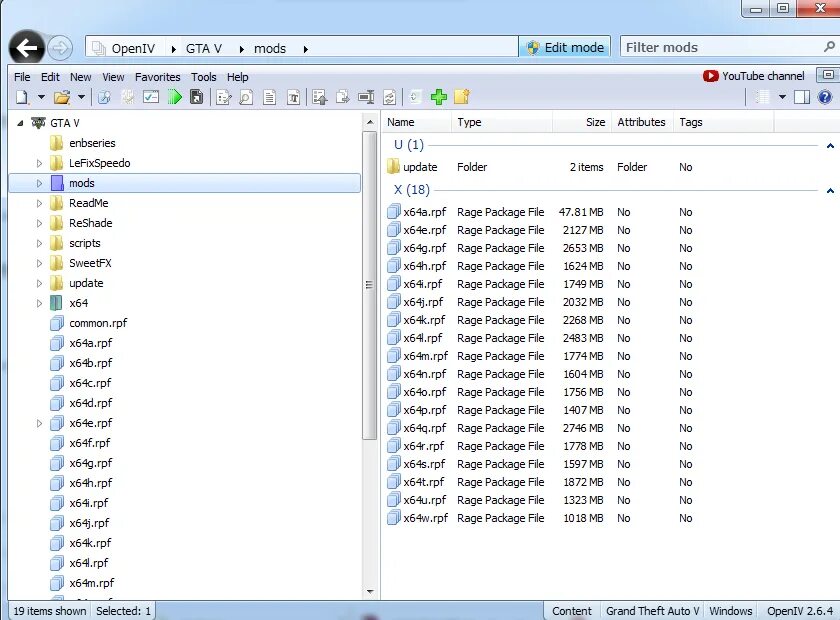The width and height of the screenshot is (840, 620).
Task: Click the black back arrow button
Action: [26, 48]
